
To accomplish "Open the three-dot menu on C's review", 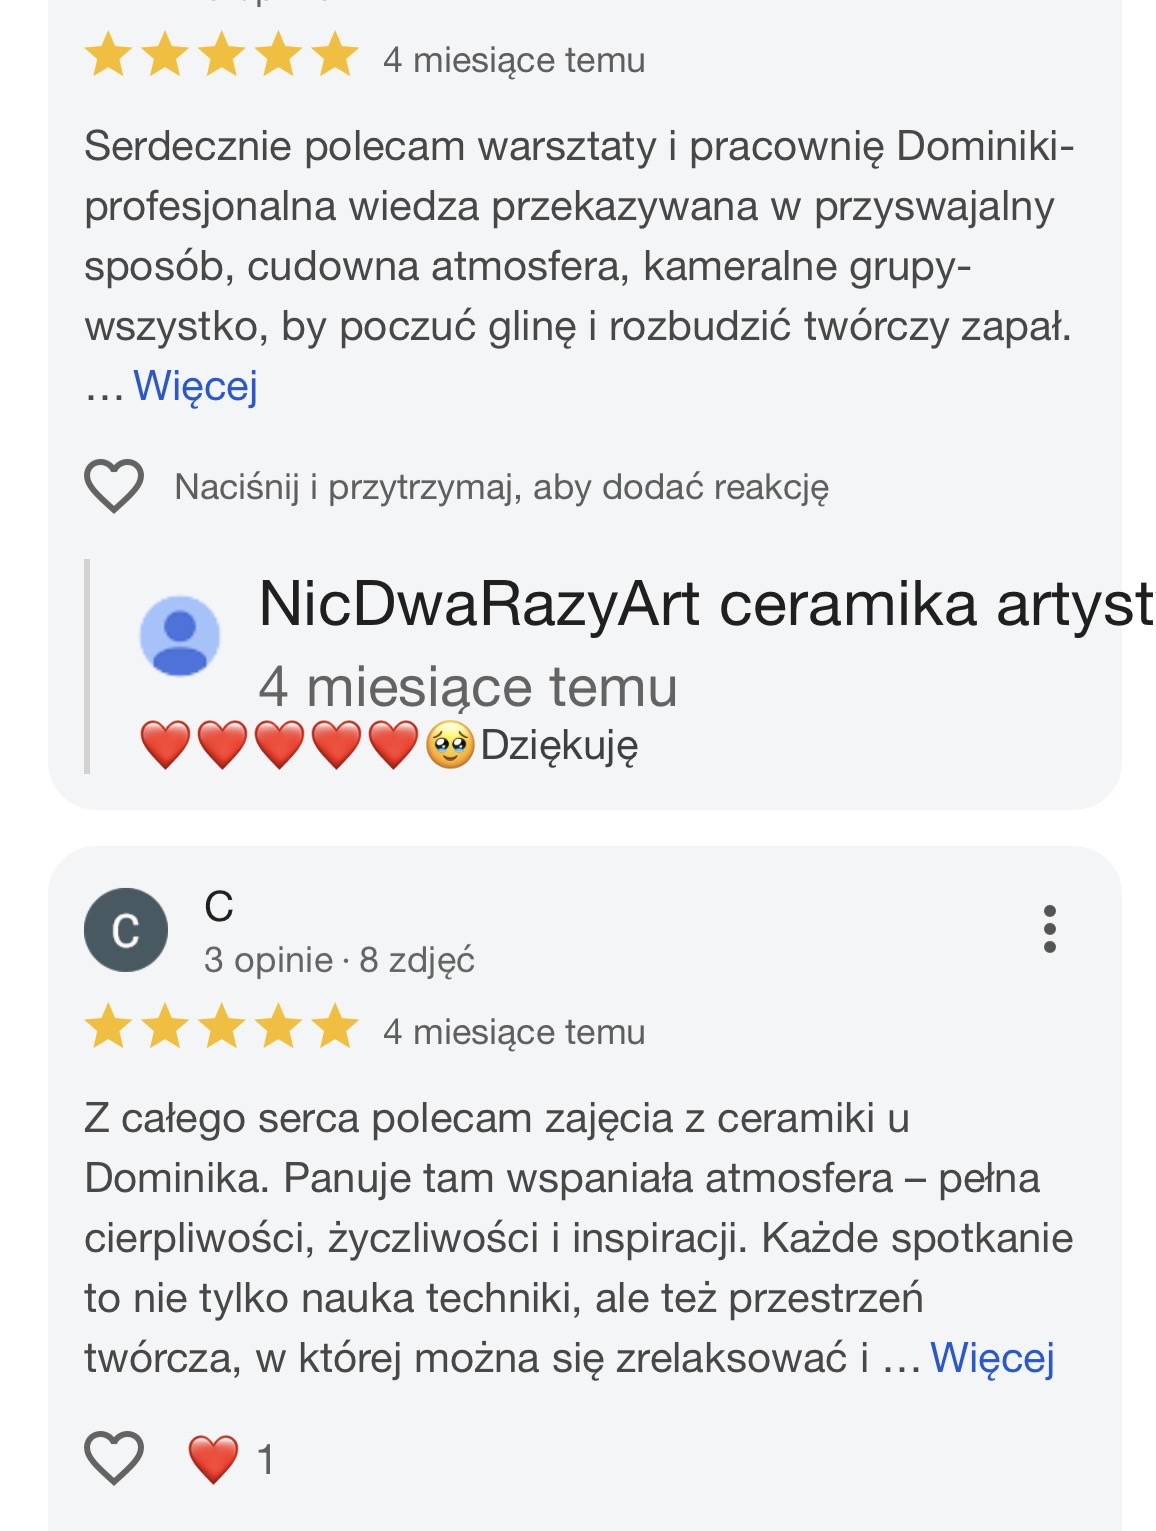I will point(1049,929).
